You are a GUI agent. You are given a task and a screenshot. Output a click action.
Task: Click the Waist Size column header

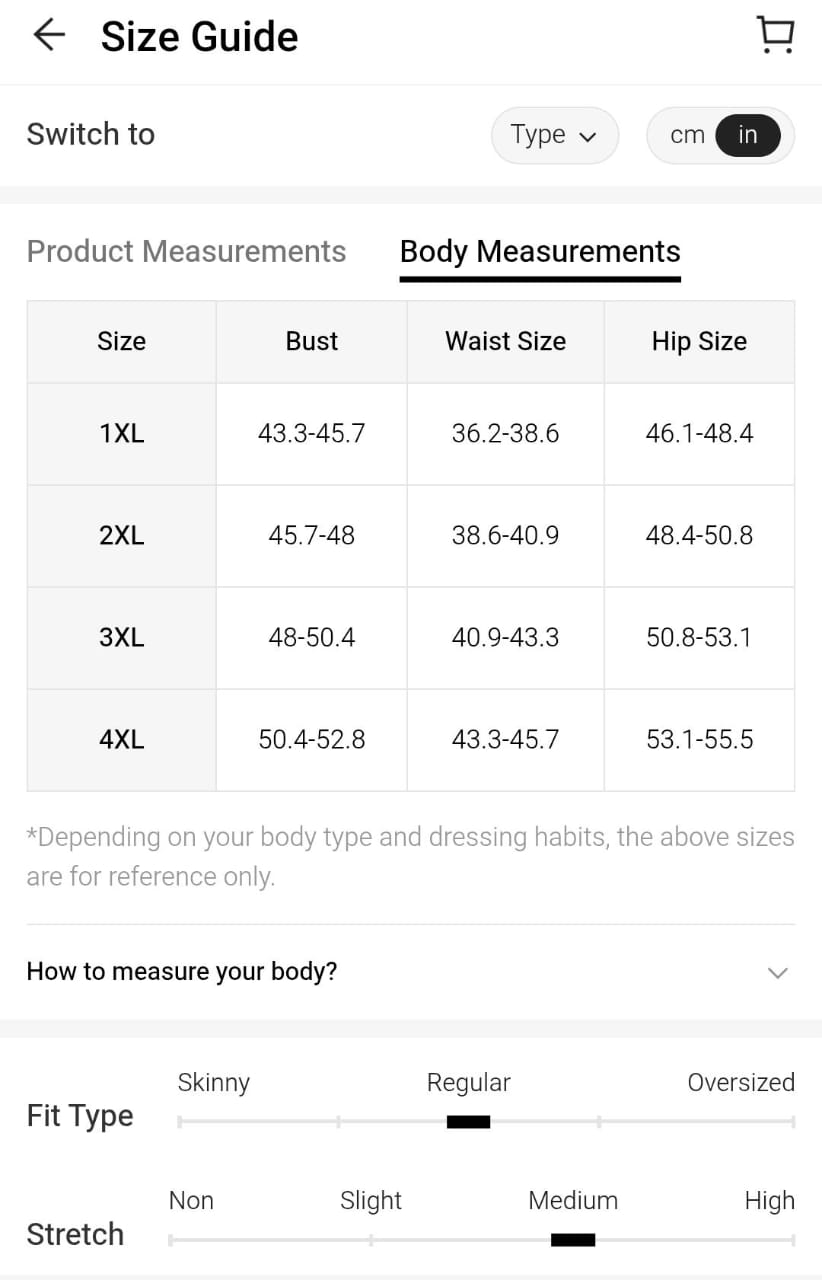tap(505, 342)
